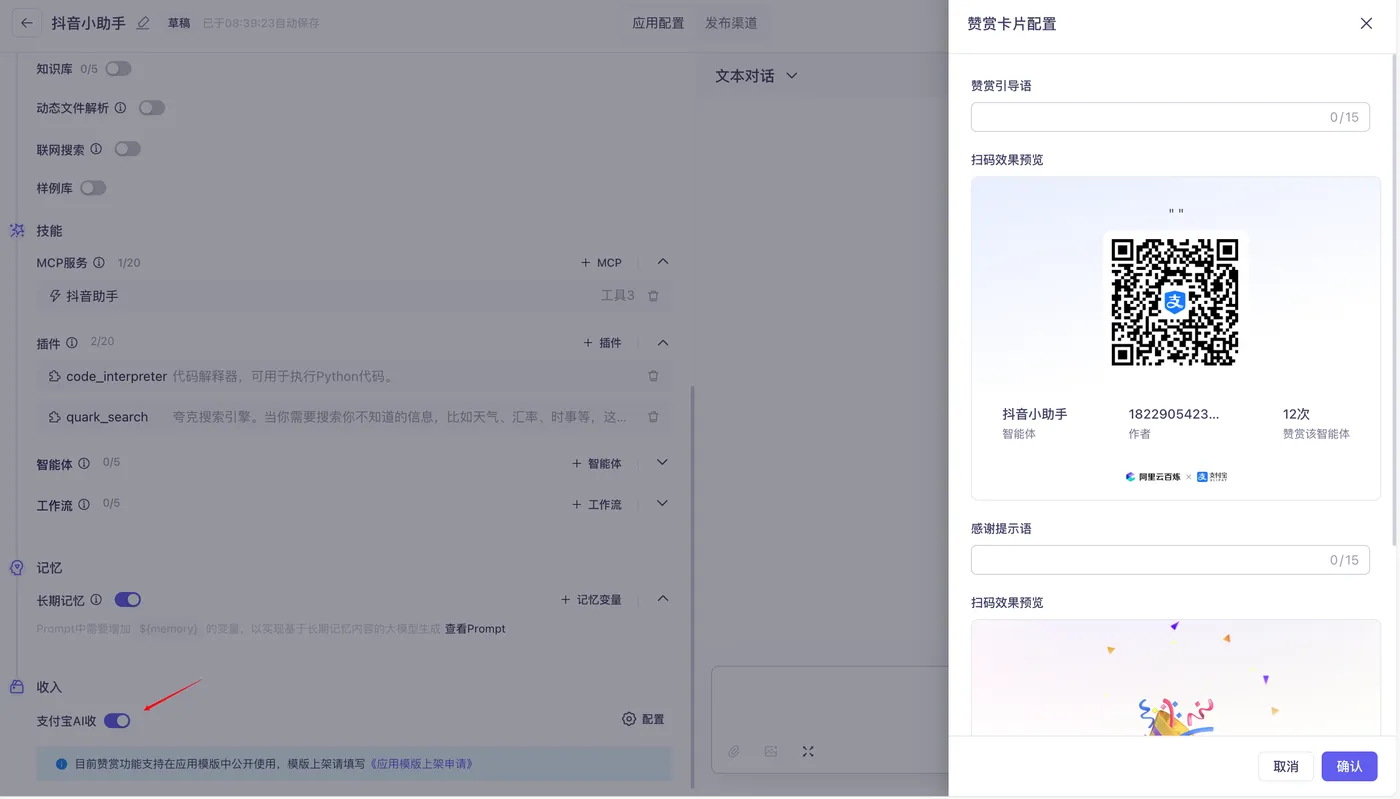
Task: Show info tooltip for 联网搜索
Action: [96, 149]
